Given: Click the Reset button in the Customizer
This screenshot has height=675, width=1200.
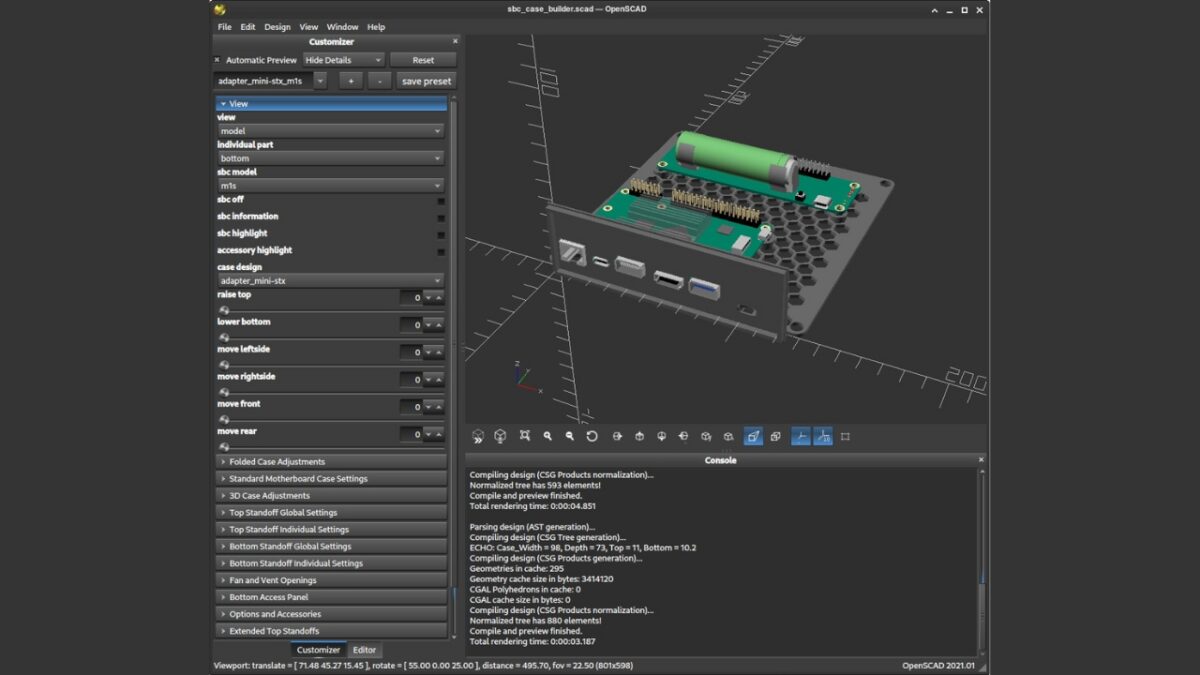Looking at the screenshot, I should tap(424, 60).
